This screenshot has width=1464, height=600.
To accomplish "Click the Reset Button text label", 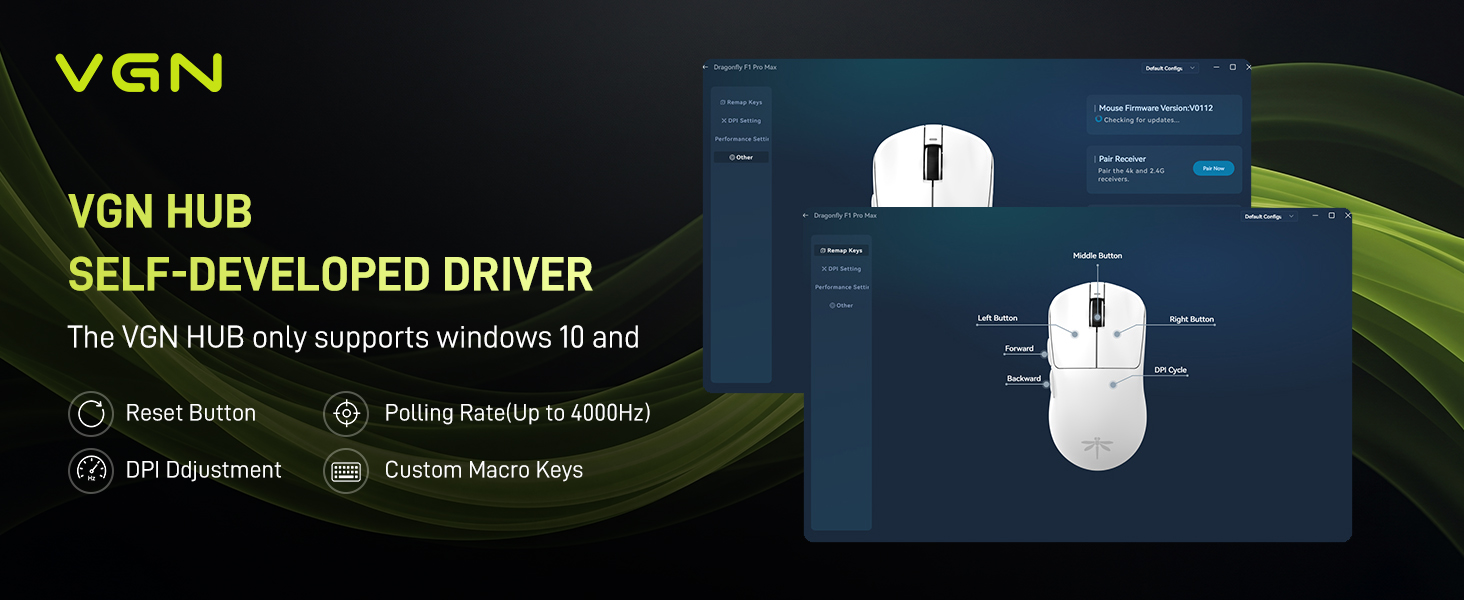I will [191, 413].
